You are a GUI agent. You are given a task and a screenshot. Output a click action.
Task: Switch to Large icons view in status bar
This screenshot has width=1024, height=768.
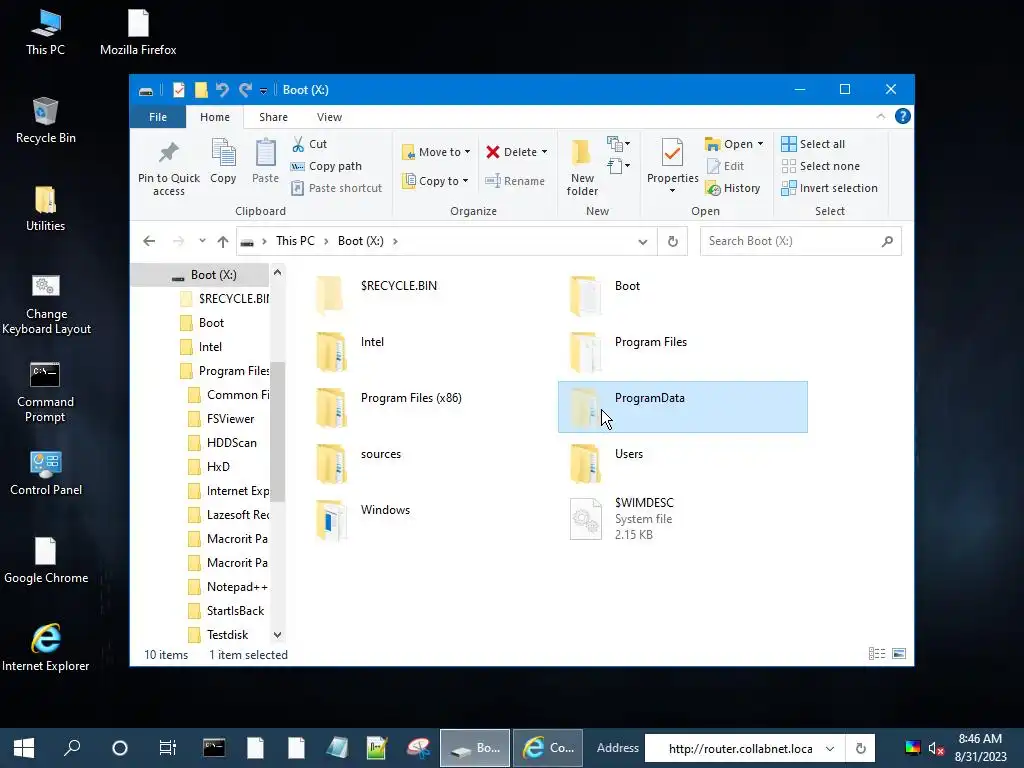click(x=899, y=654)
